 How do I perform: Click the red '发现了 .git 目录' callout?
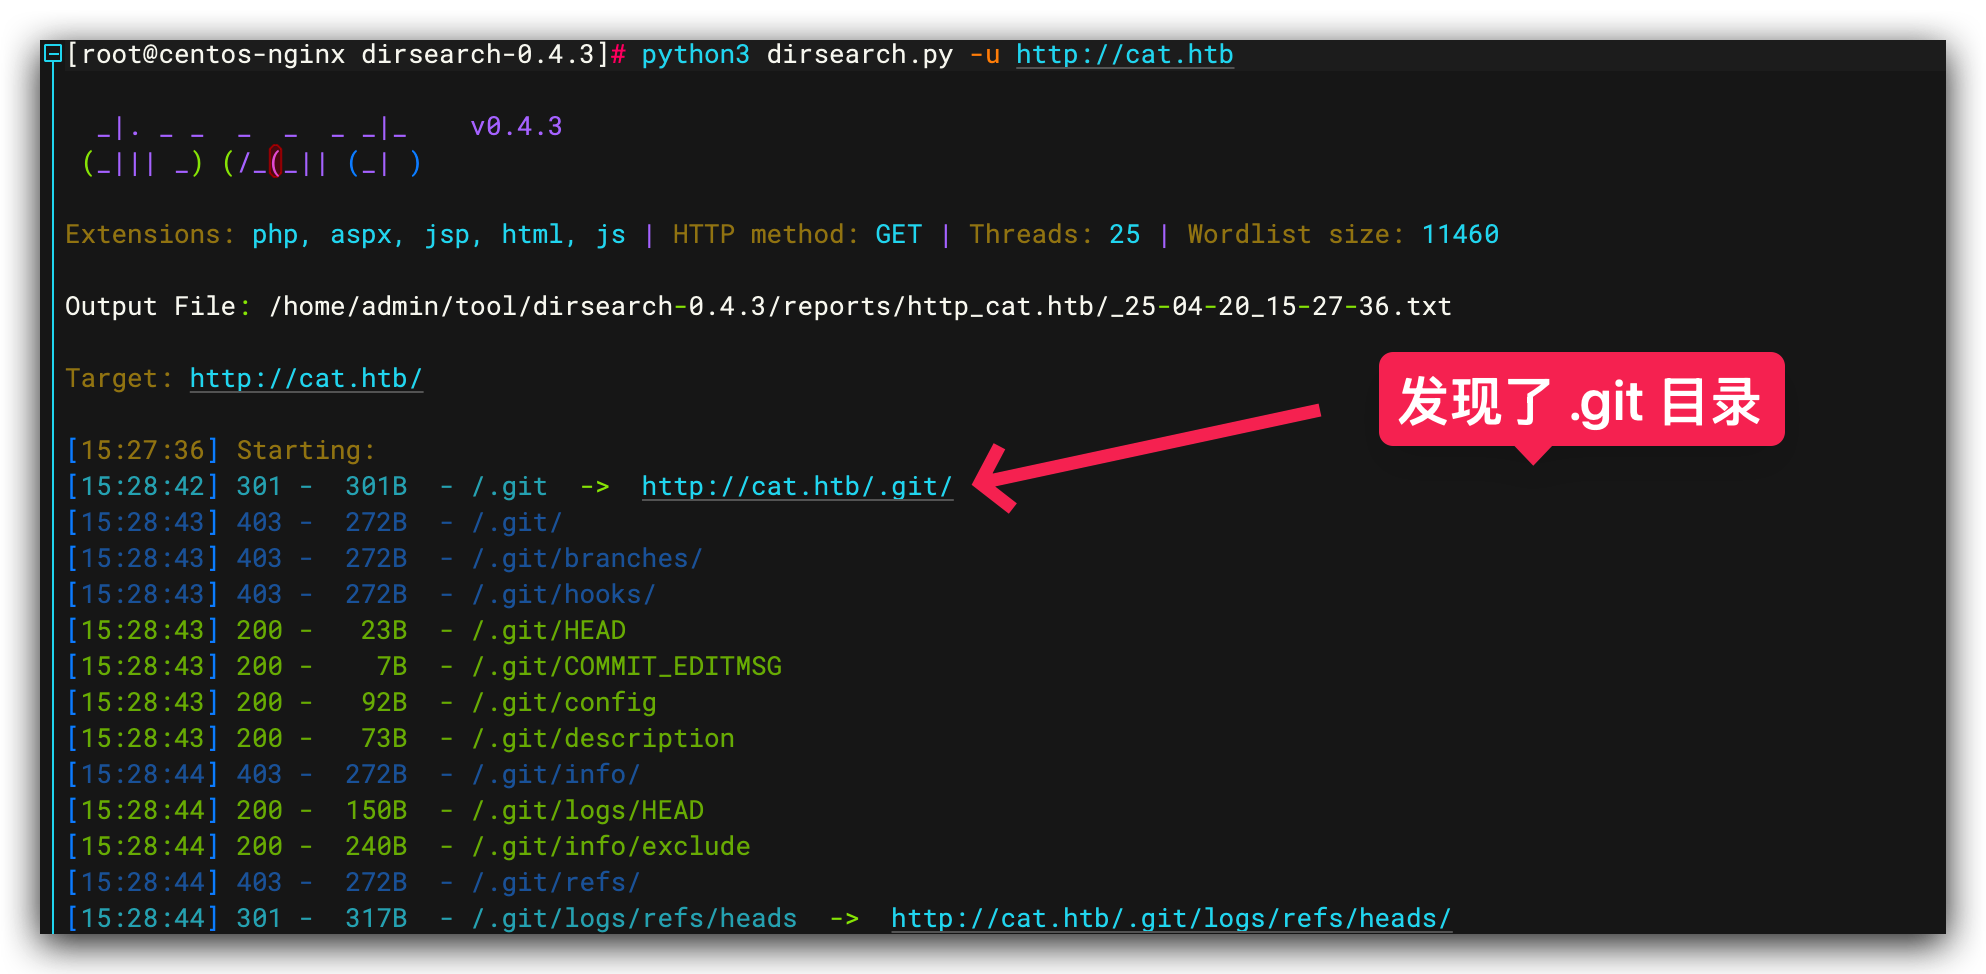[1580, 400]
